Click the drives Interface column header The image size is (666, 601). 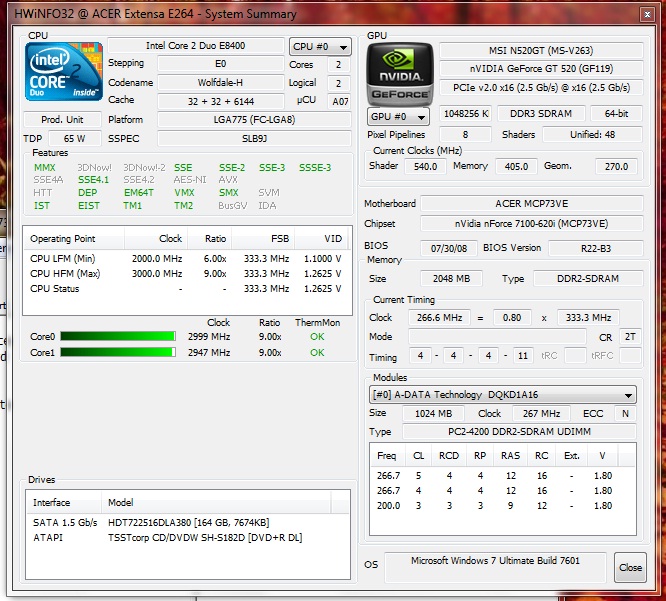click(65, 502)
